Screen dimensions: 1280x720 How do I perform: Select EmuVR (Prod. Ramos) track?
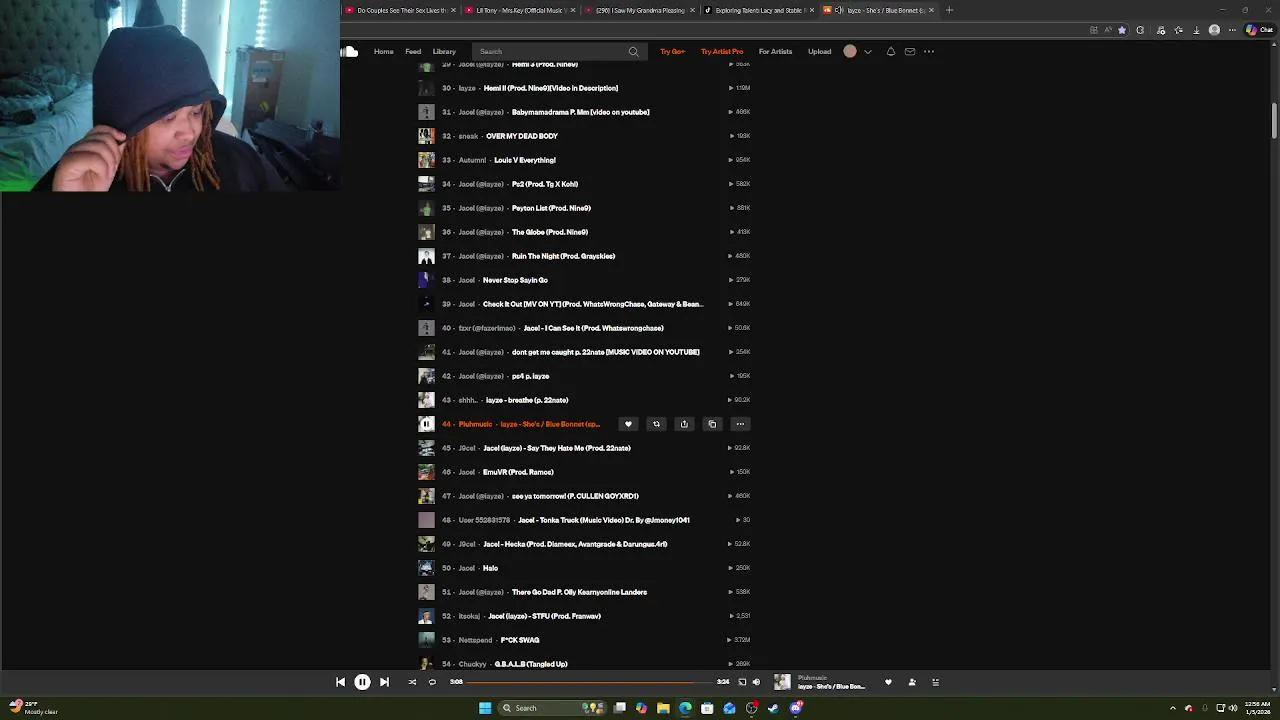[x=518, y=472]
